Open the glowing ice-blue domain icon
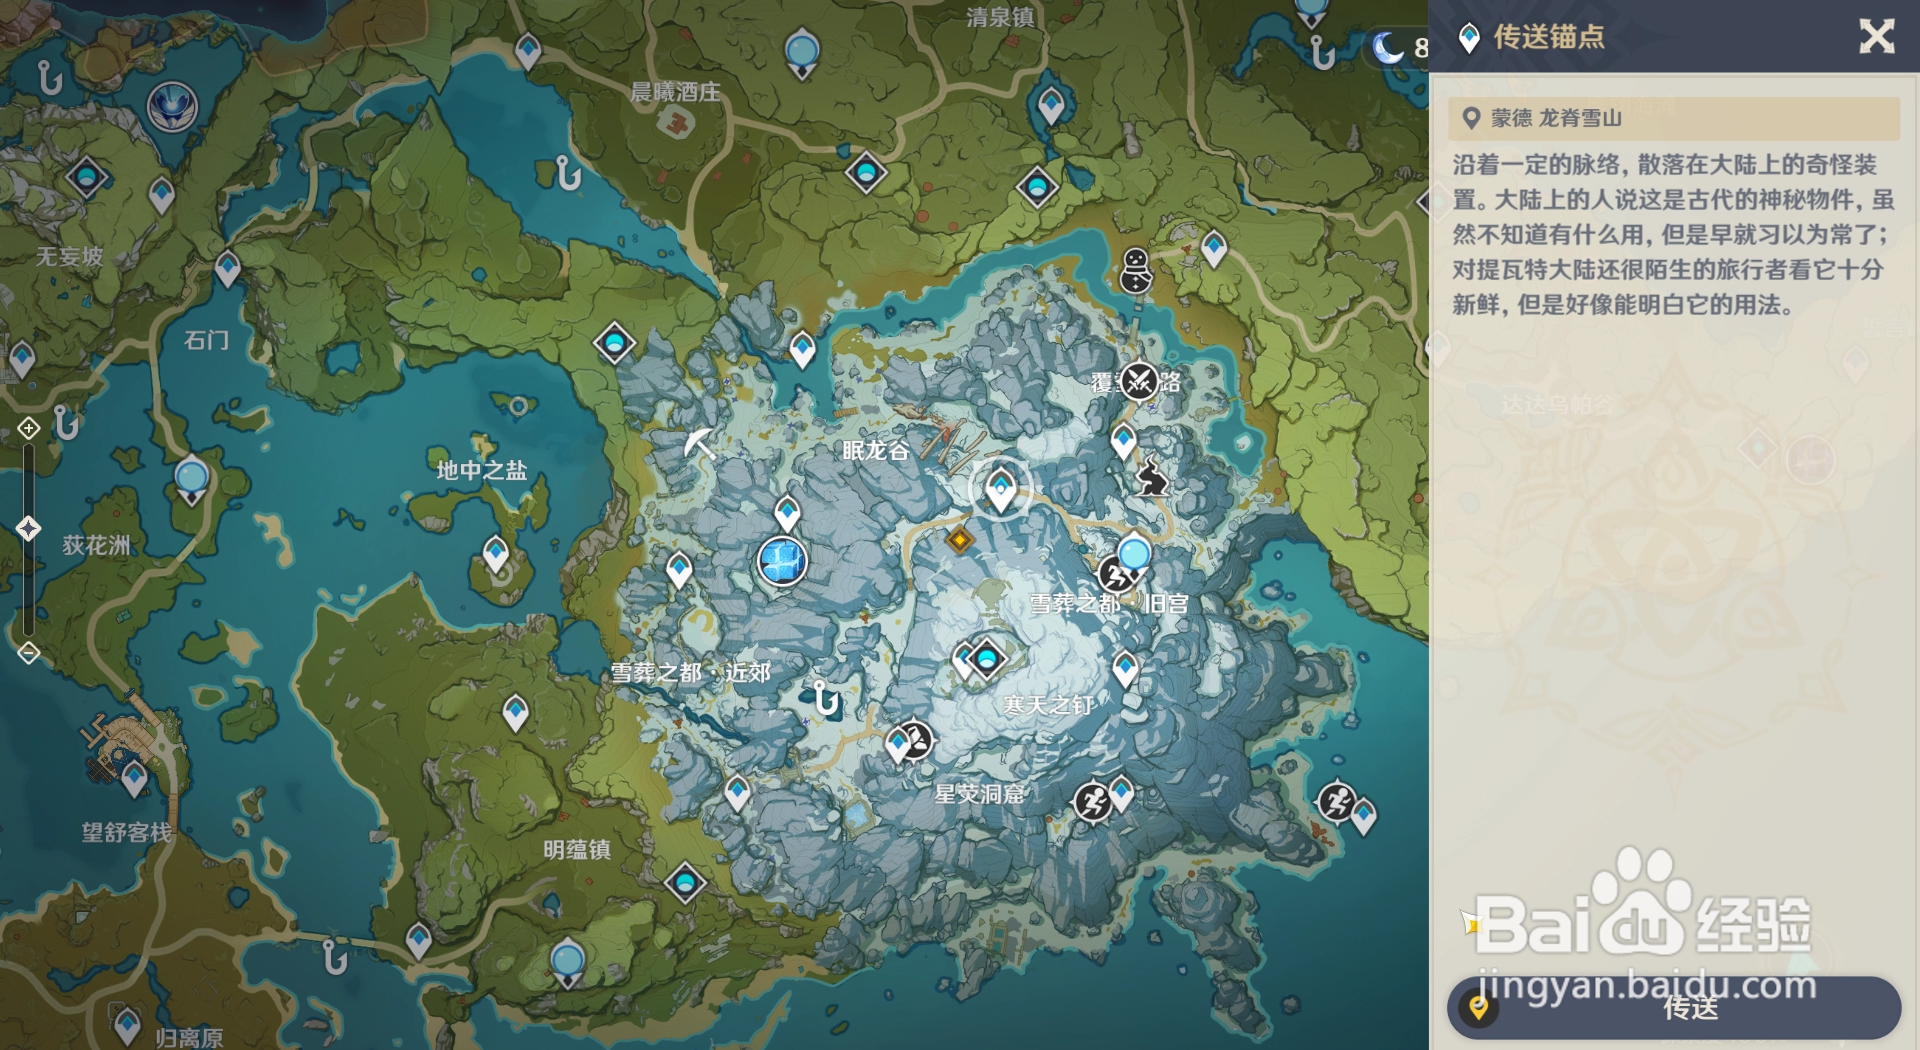The image size is (1920, 1050). (782, 560)
